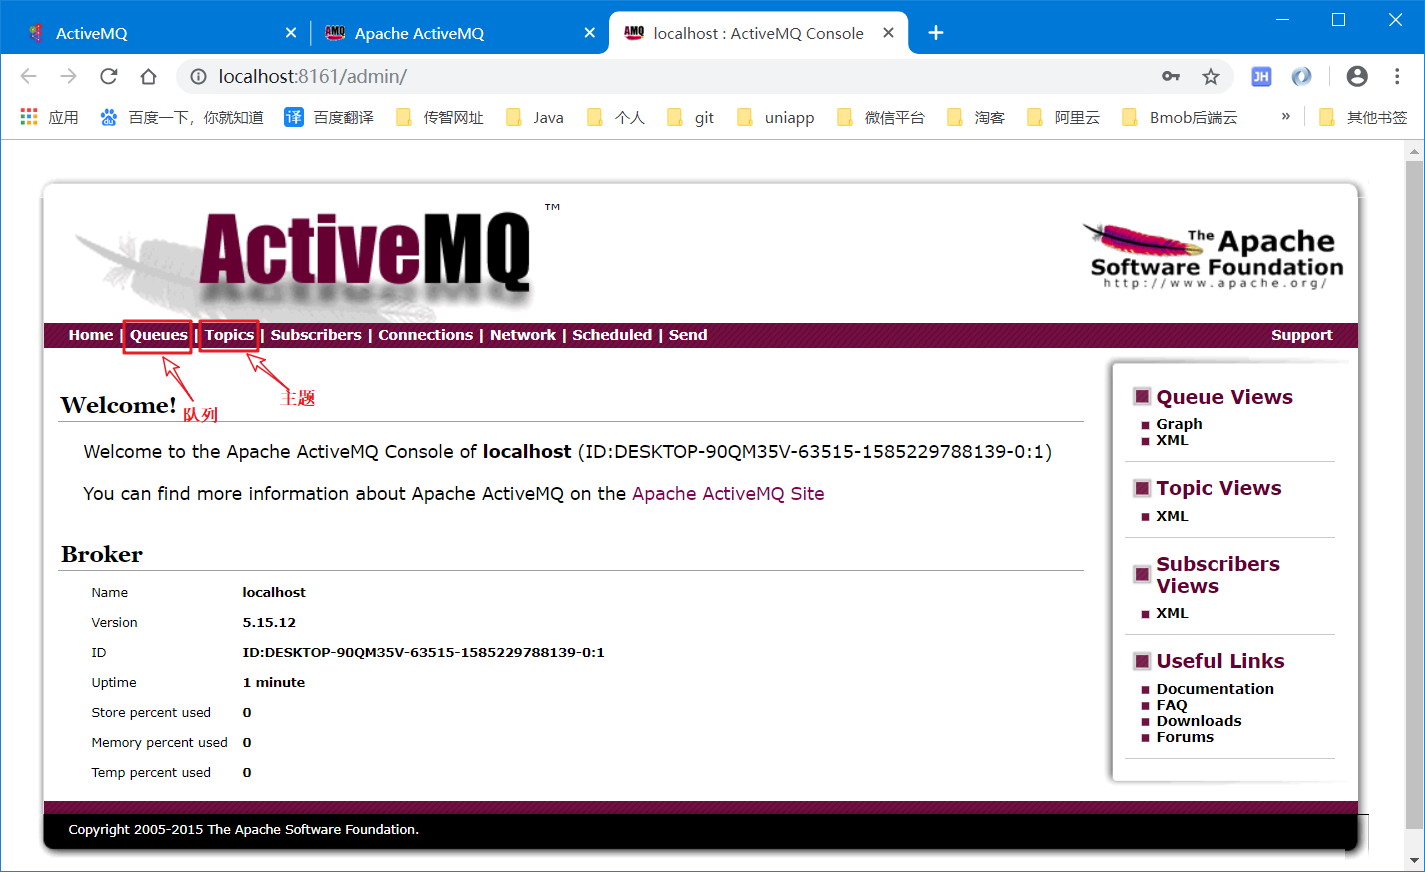The image size is (1425, 872).
Task: Open the Apache ActiveMQ Site link
Action: coord(728,493)
